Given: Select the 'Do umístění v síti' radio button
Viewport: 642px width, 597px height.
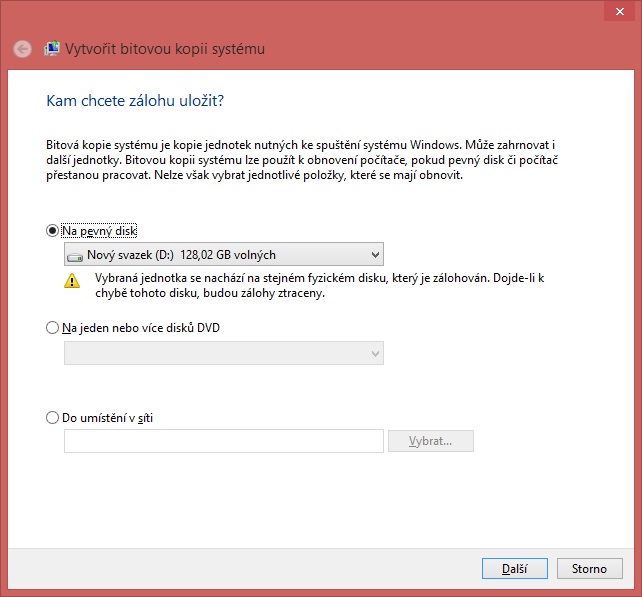Looking at the screenshot, I should (x=53, y=417).
